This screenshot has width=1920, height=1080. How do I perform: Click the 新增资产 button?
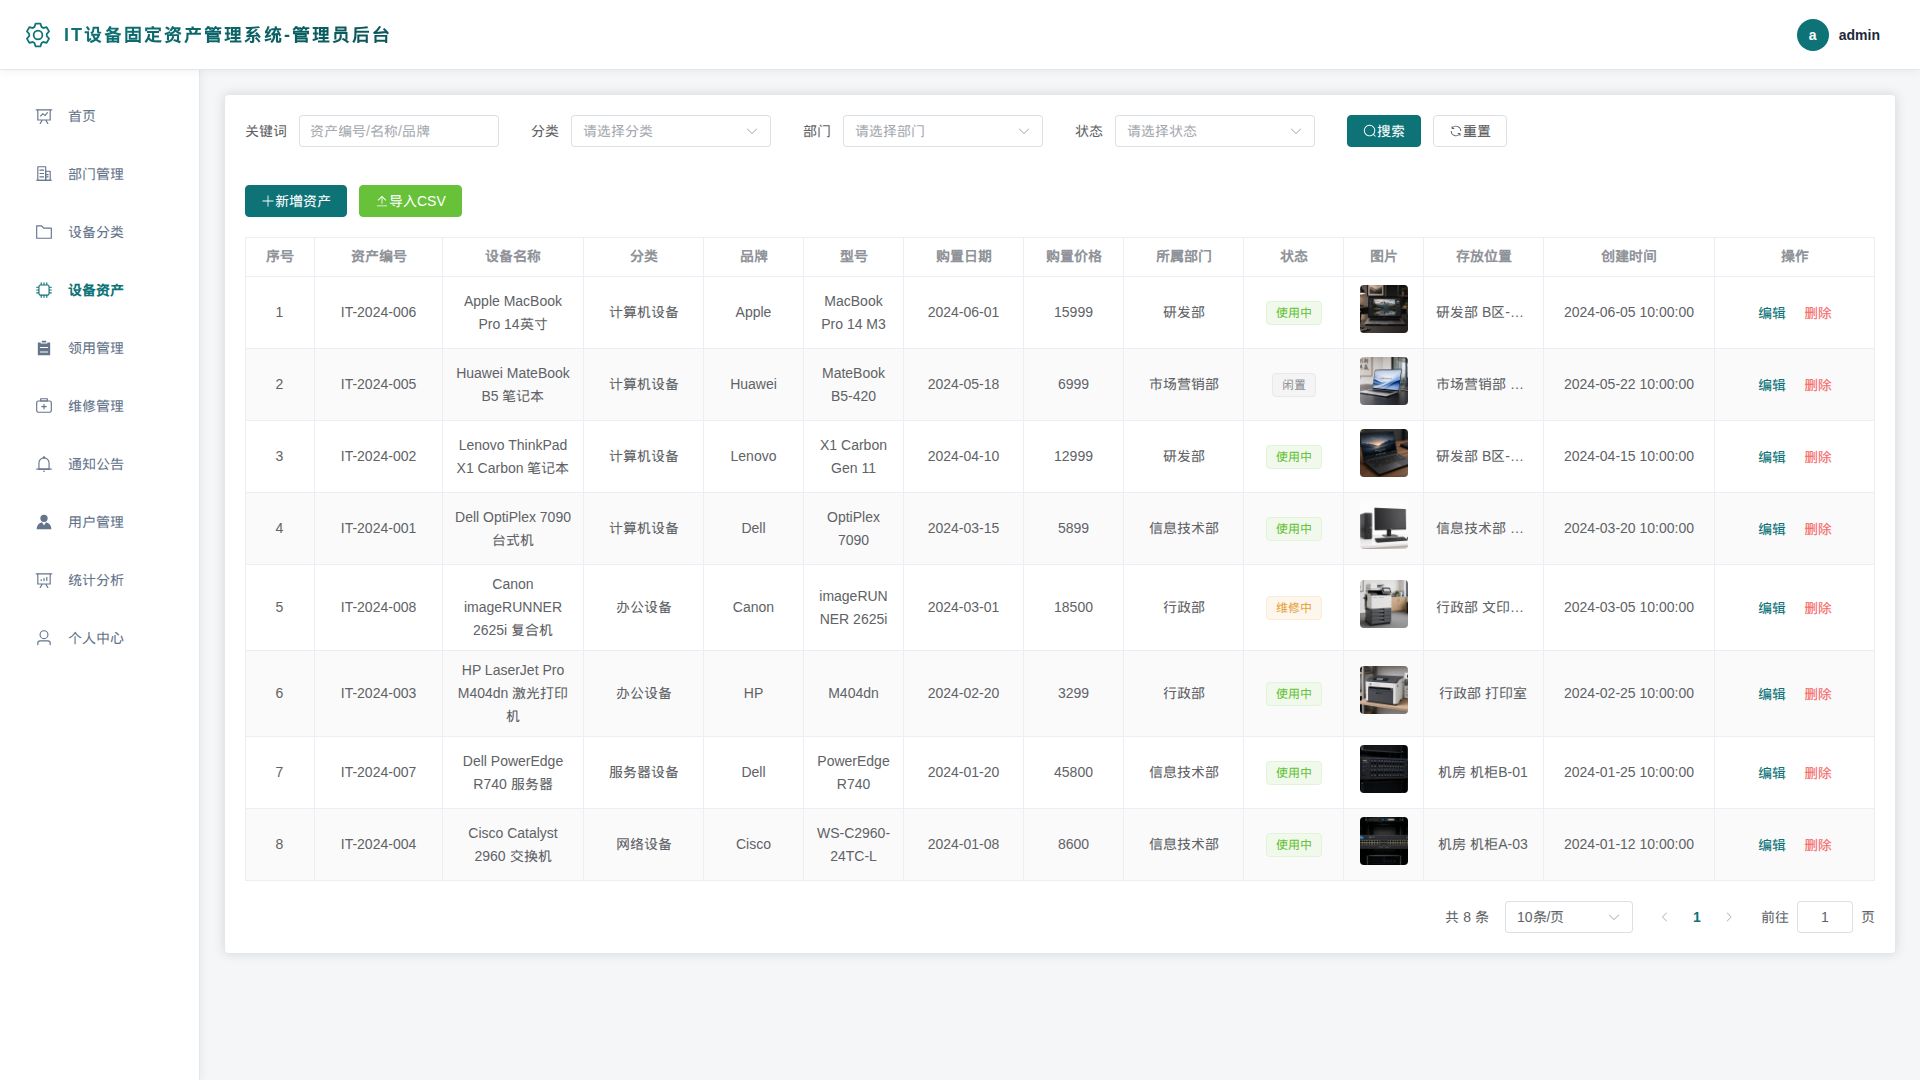(296, 201)
